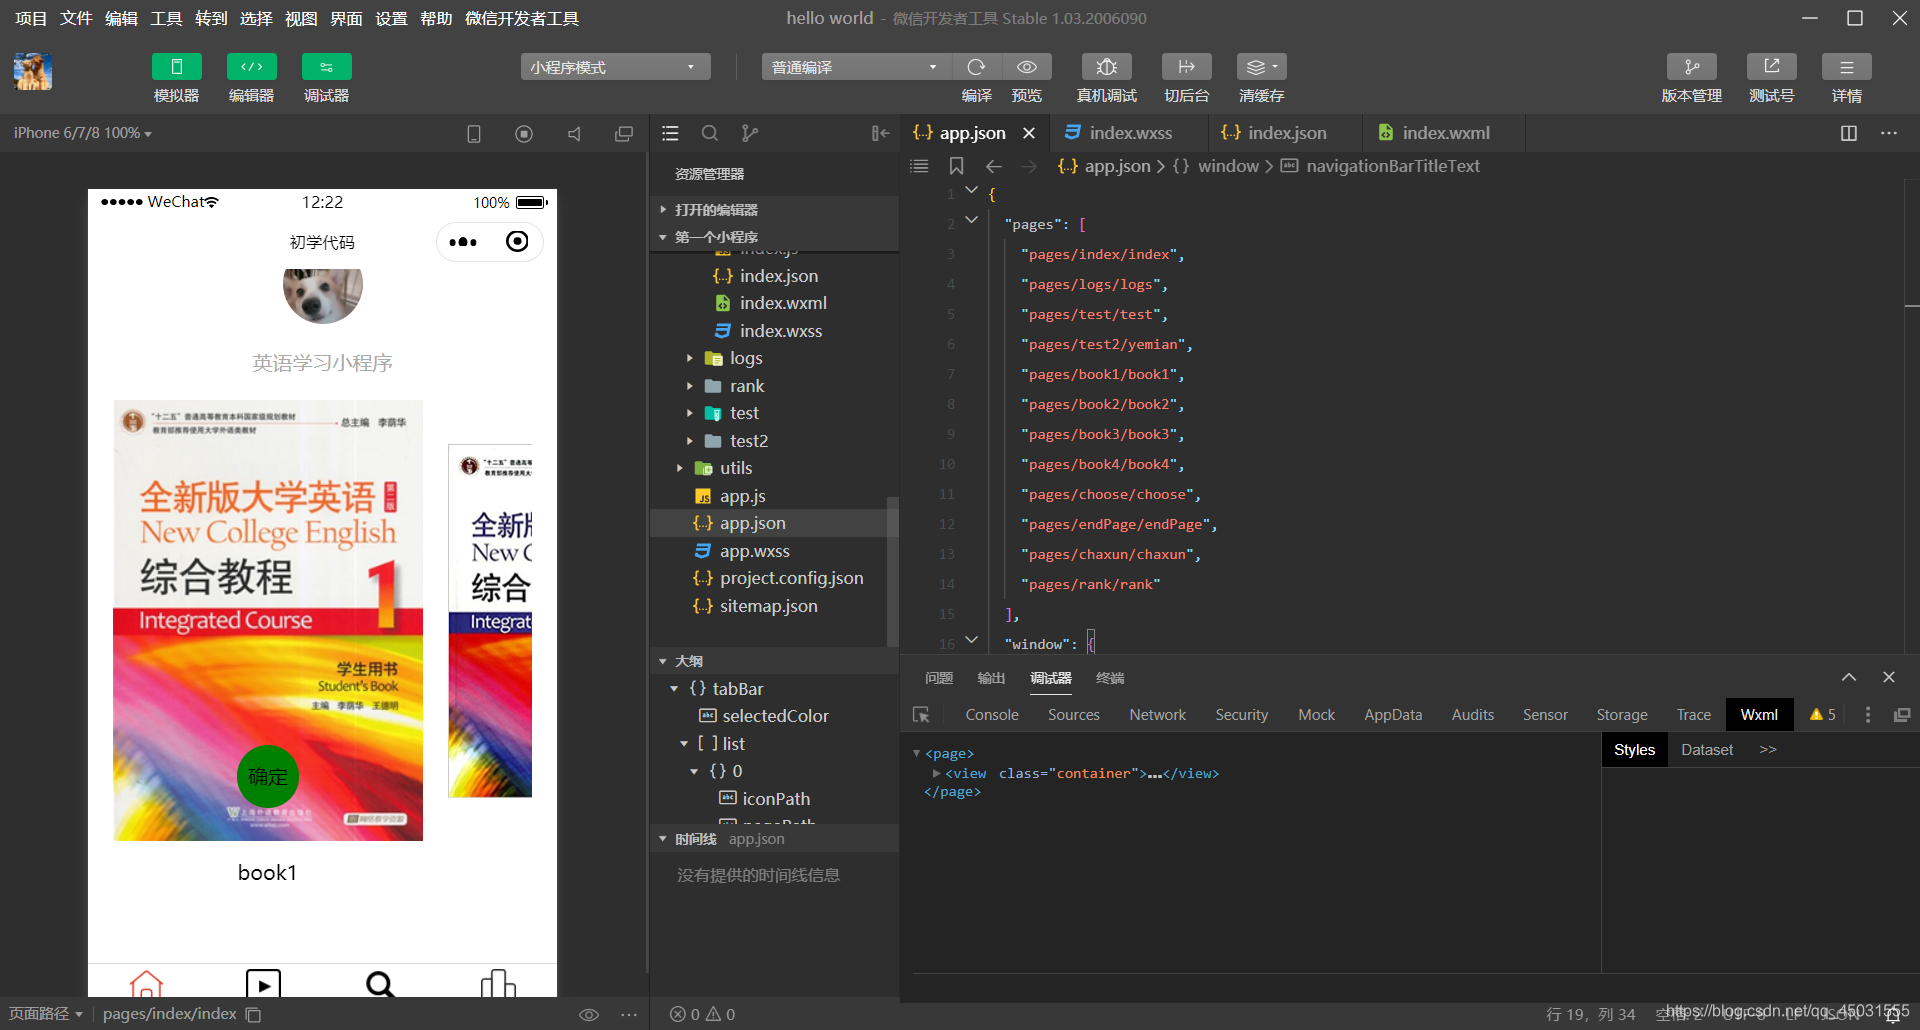
Task: Select selectedColor in the outline
Action: click(x=775, y=716)
